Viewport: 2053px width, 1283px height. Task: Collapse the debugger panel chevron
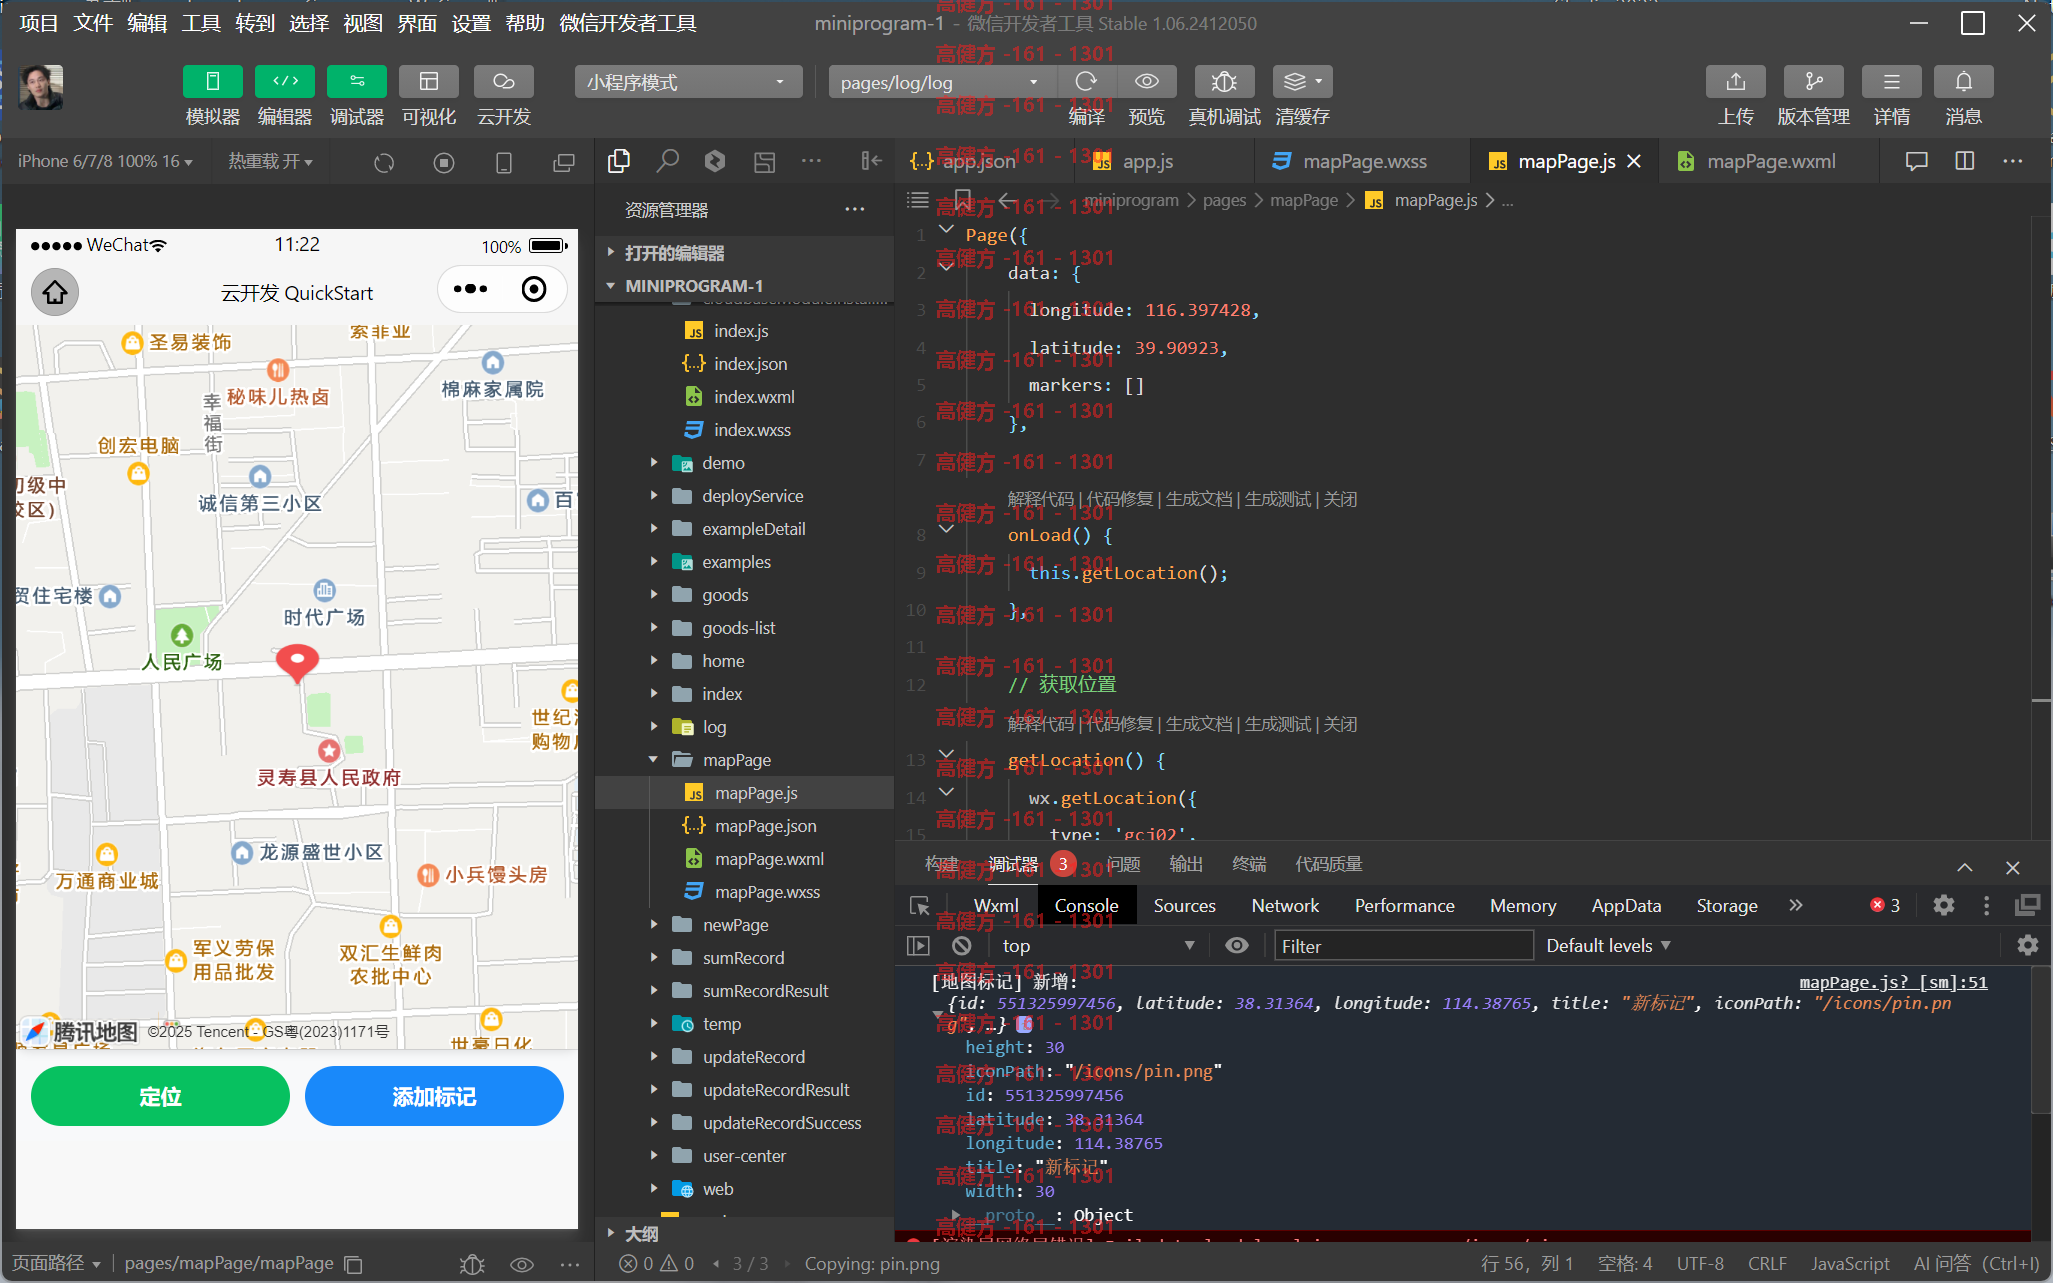tap(1964, 867)
